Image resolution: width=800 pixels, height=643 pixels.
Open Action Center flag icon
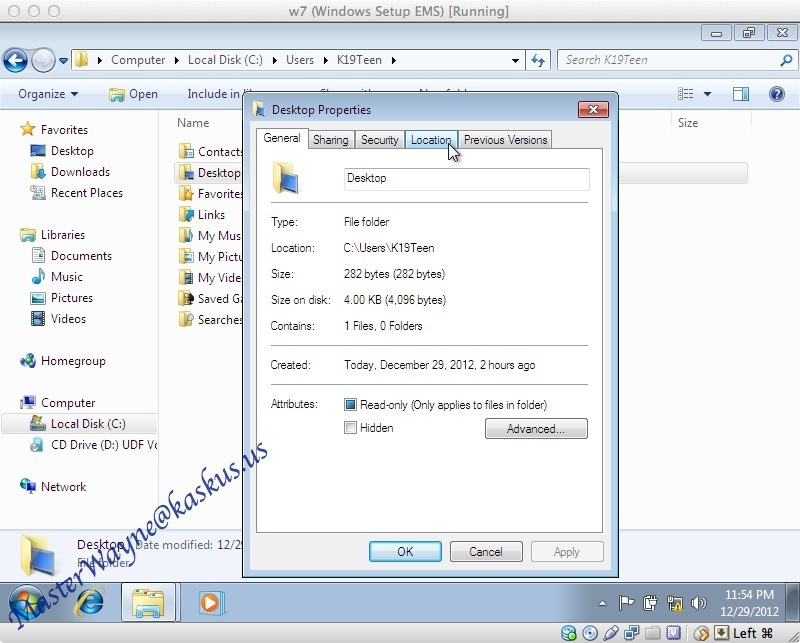[x=626, y=603]
